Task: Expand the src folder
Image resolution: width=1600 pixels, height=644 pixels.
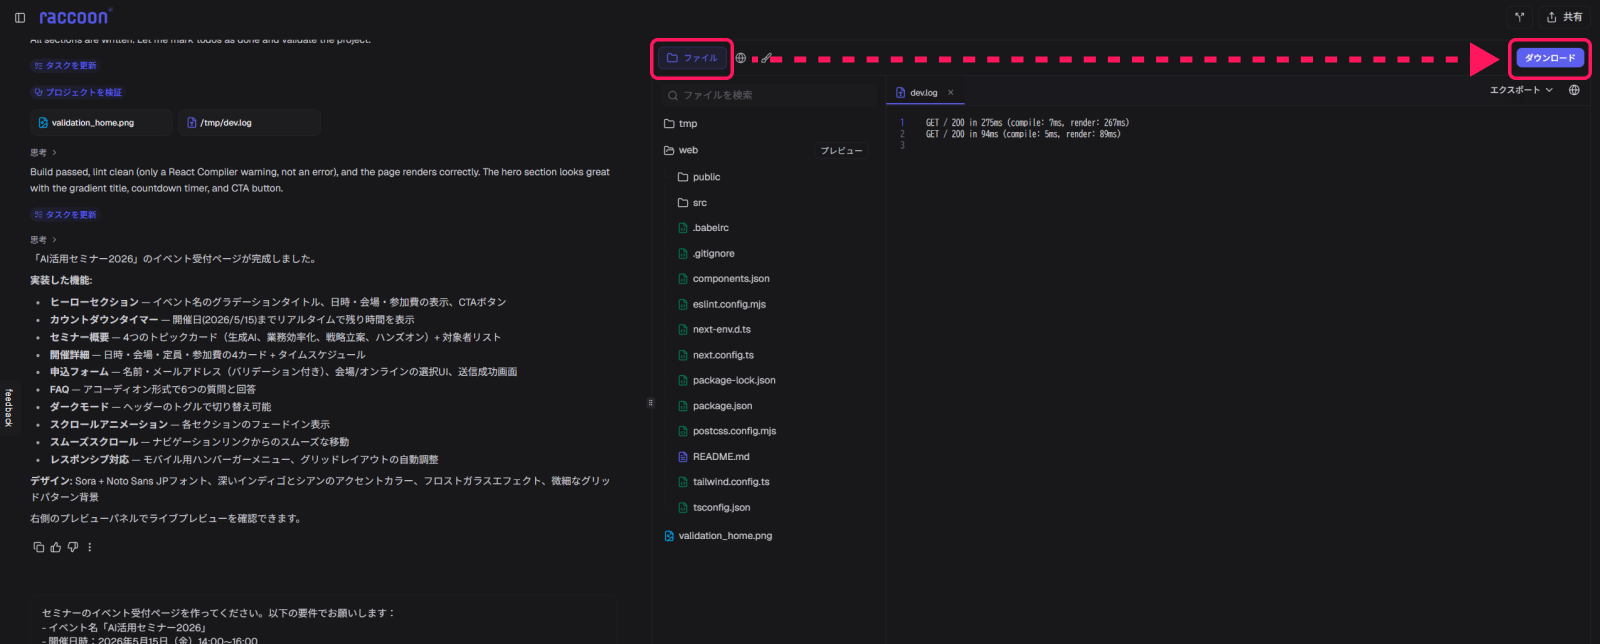Action: 699,203
